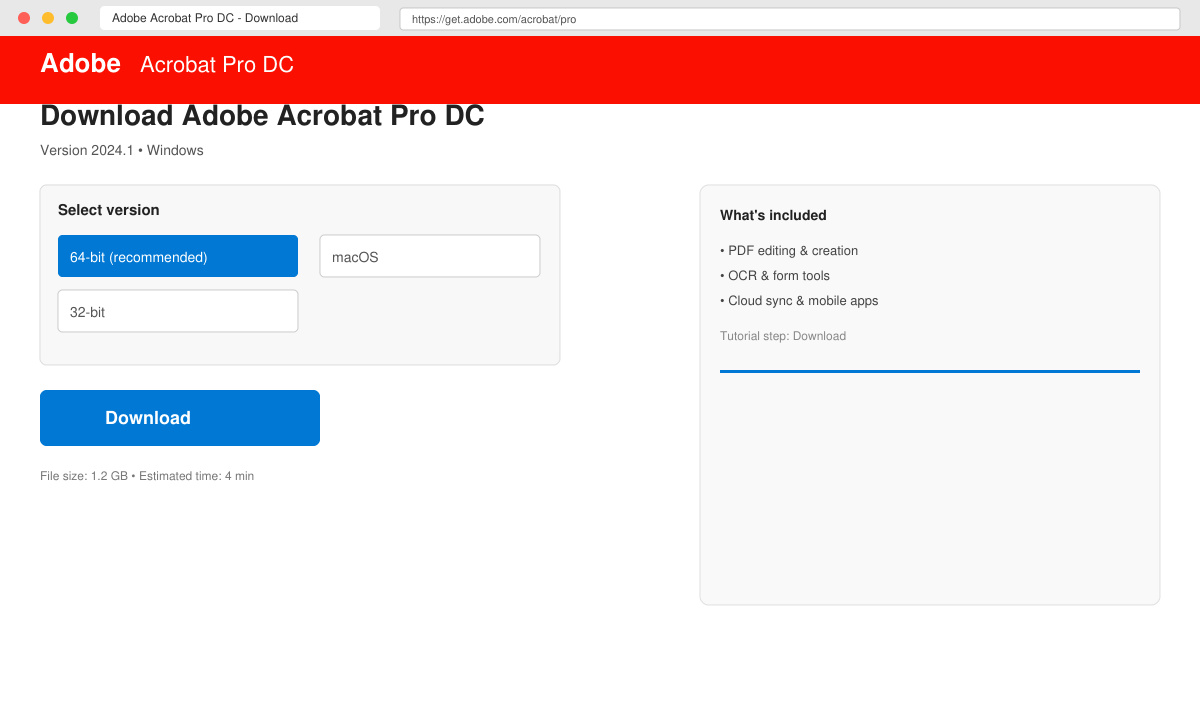
Task: Click the 'Select version' label
Action: 109,210
